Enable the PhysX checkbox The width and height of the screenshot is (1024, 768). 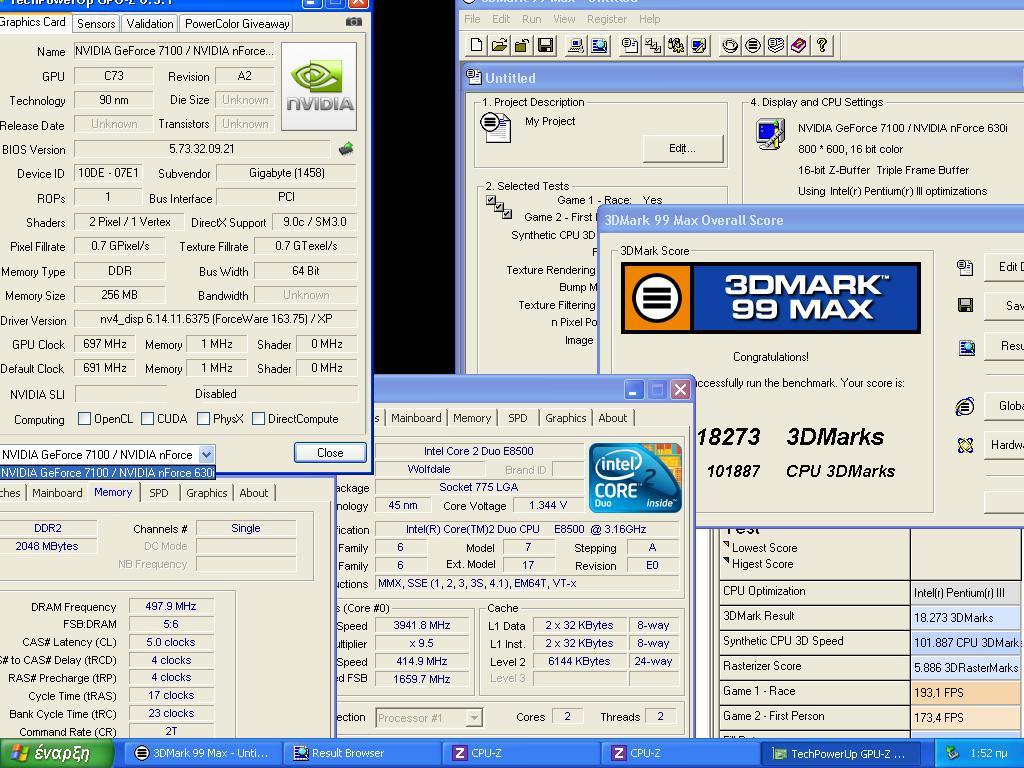click(x=204, y=419)
